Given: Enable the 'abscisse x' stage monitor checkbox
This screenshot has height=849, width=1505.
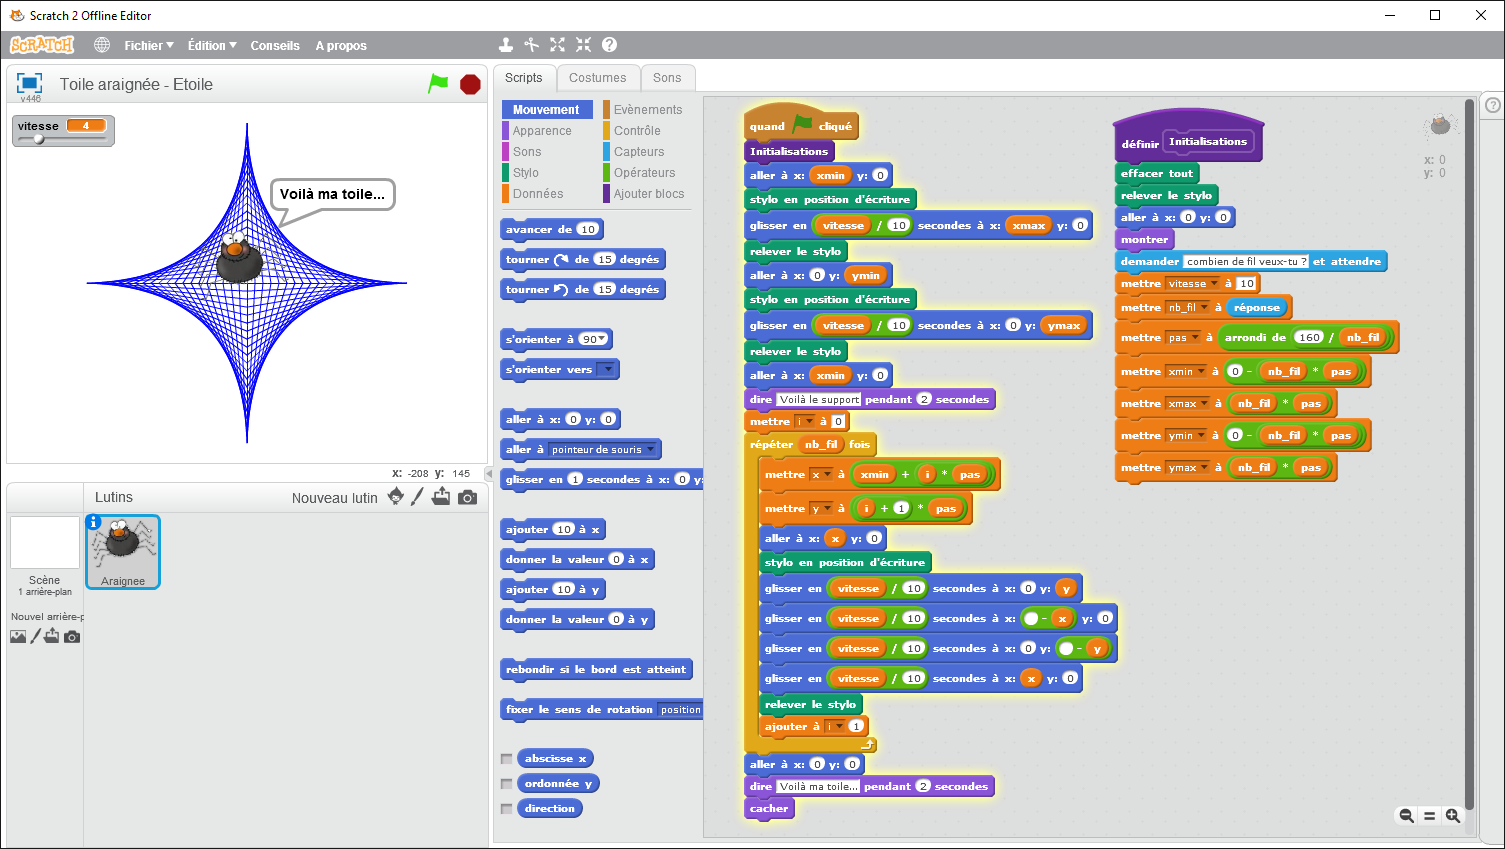Looking at the screenshot, I should coord(507,759).
